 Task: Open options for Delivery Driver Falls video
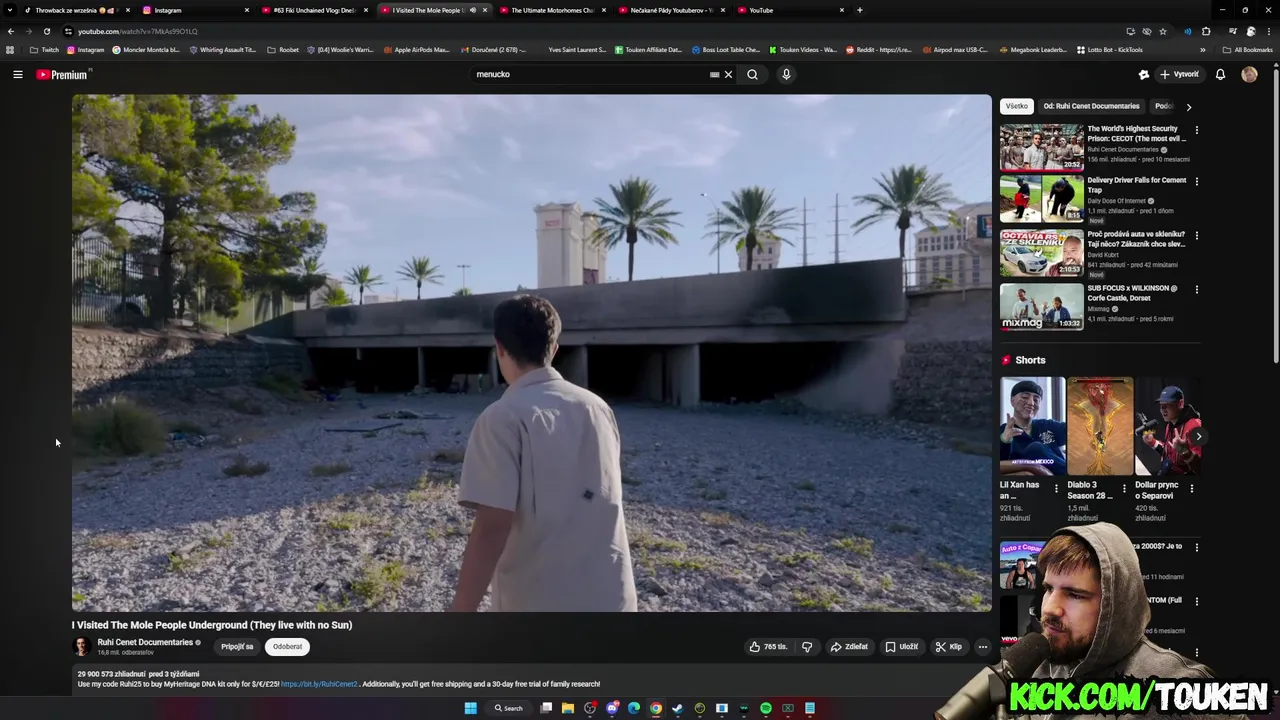click(1196, 182)
